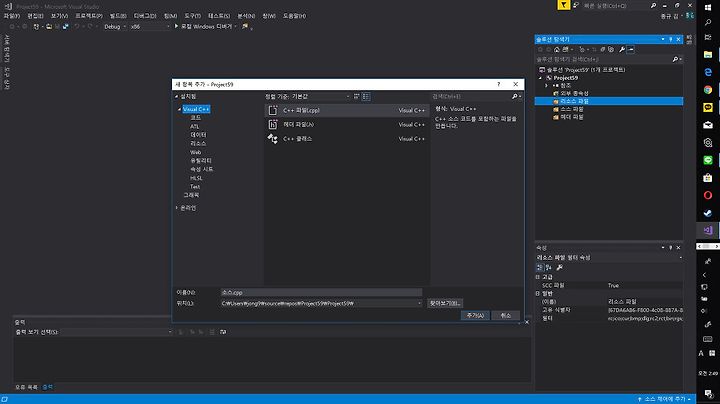Switch to the 오류 목록 tab

click(x=26, y=387)
